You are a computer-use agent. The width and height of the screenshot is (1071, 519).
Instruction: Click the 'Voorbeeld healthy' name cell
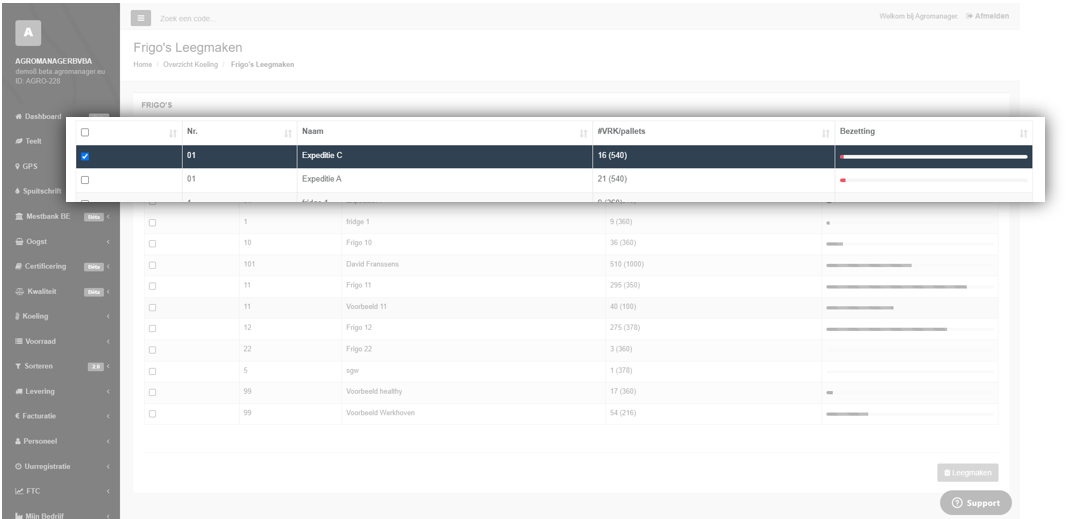click(x=473, y=392)
